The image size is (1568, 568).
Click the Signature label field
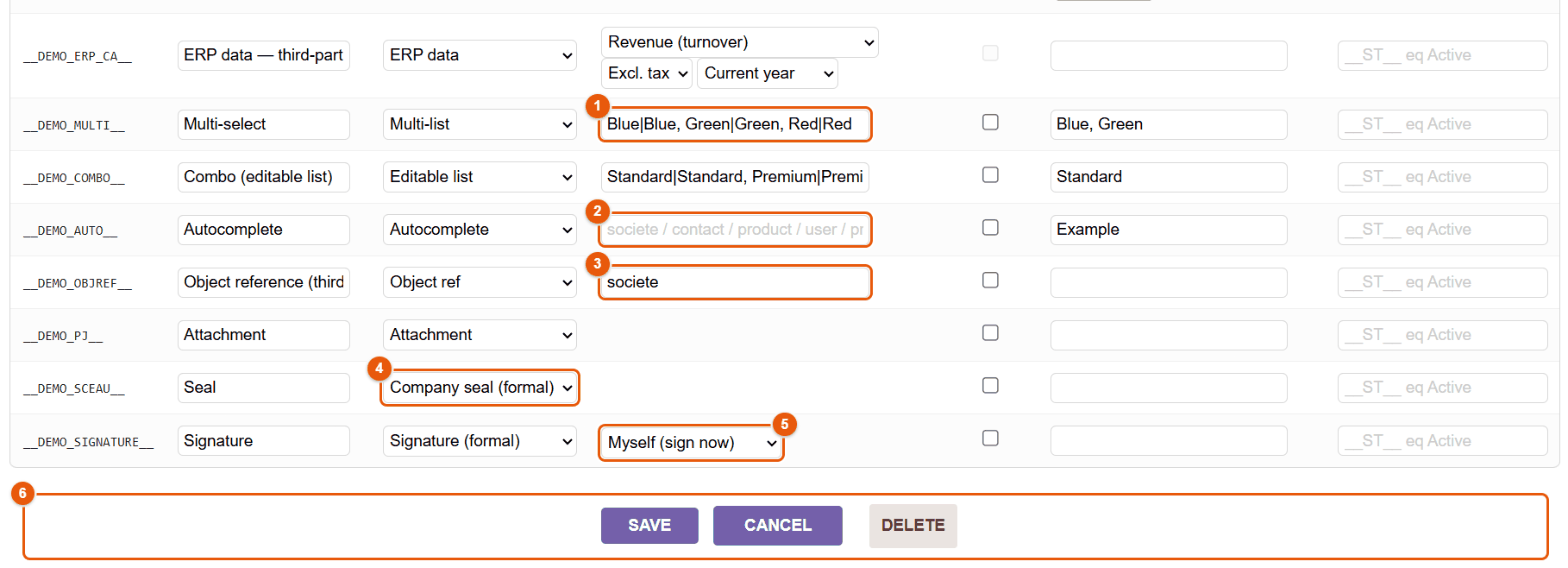tap(263, 440)
